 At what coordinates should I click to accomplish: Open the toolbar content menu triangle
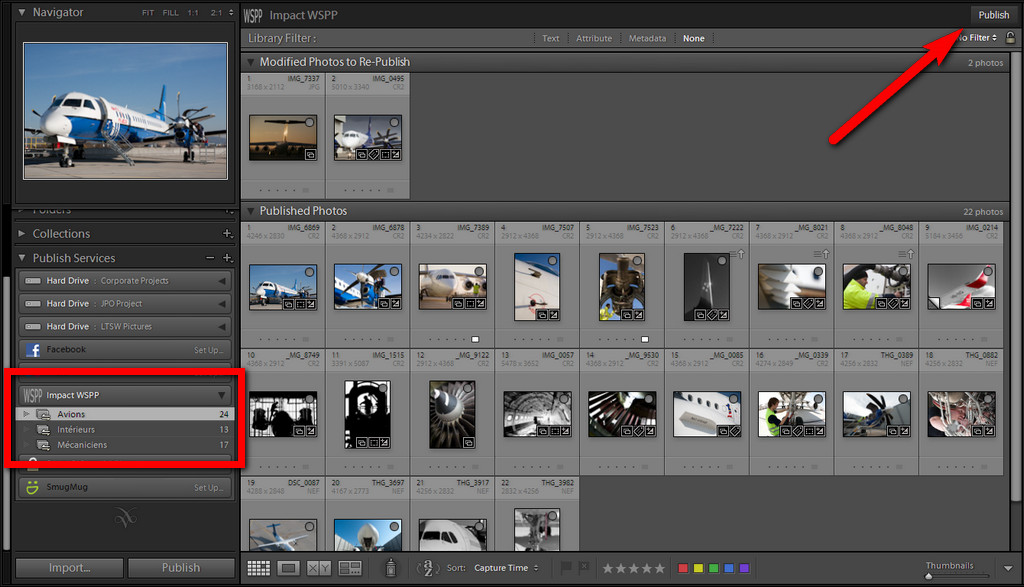pyautogui.click(x=1008, y=569)
